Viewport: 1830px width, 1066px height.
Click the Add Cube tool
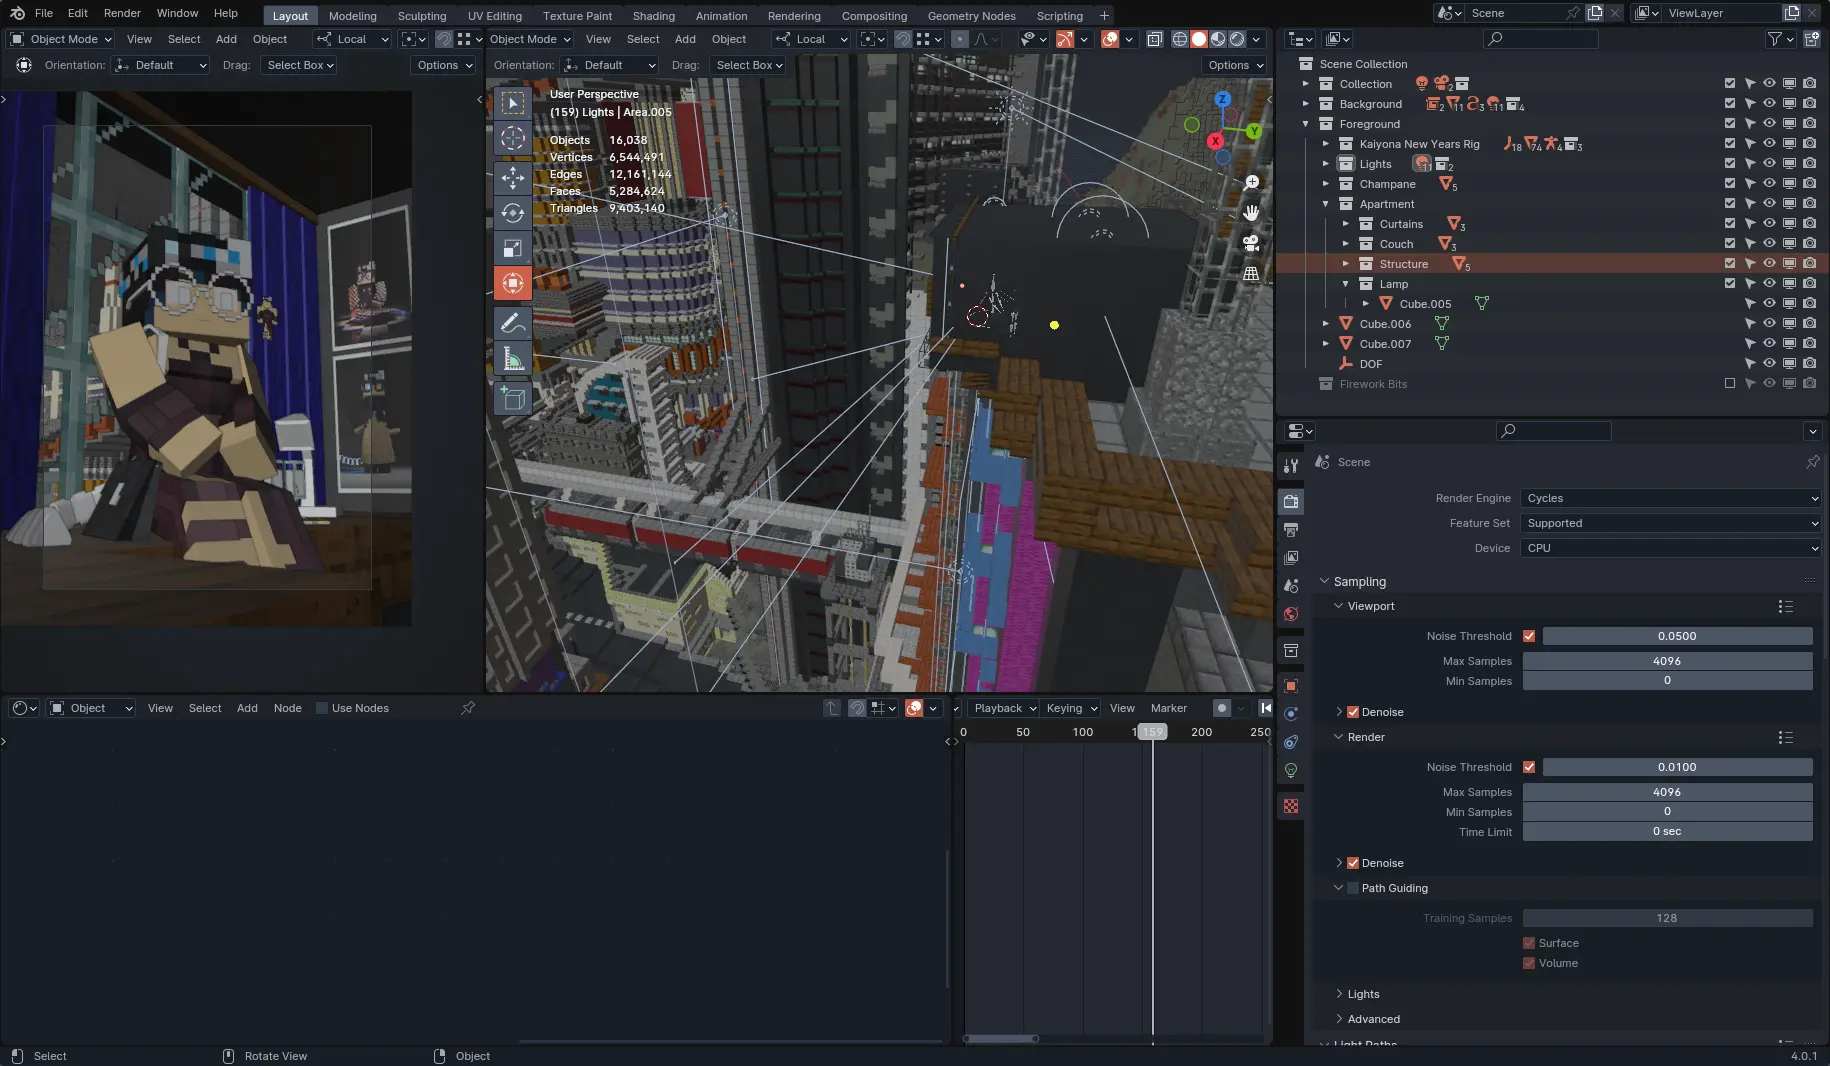[x=512, y=399]
